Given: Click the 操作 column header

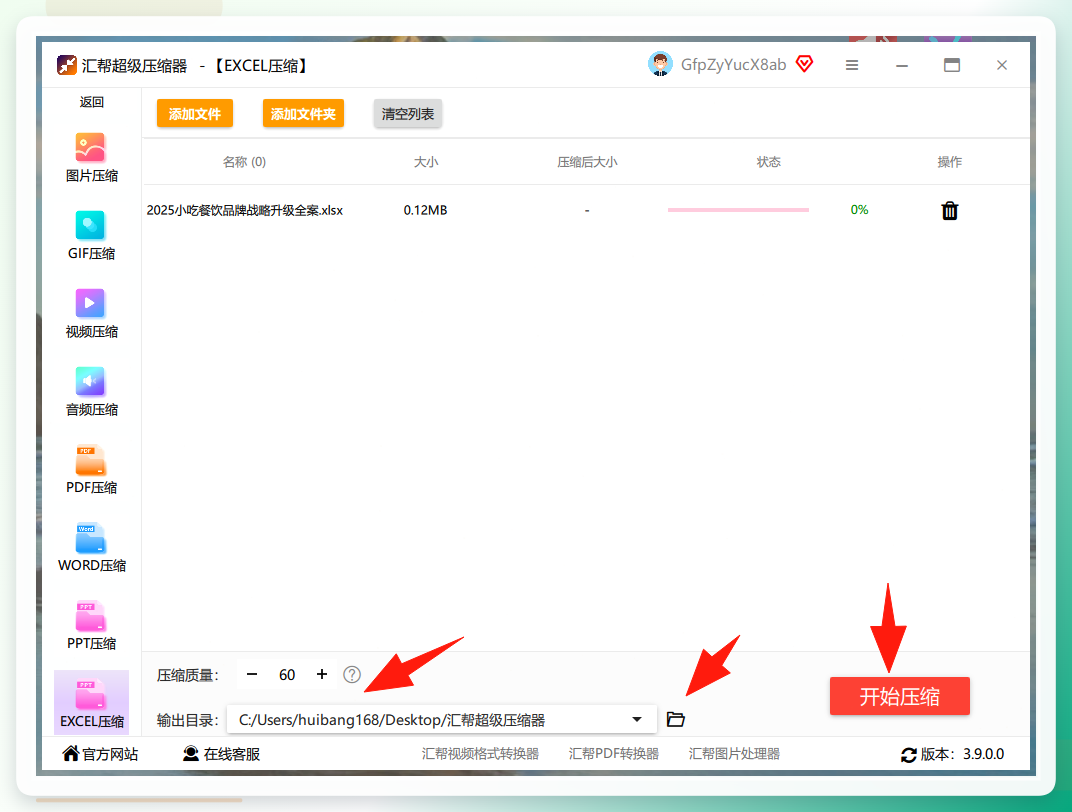Looking at the screenshot, I should click(x=950, y=162).
